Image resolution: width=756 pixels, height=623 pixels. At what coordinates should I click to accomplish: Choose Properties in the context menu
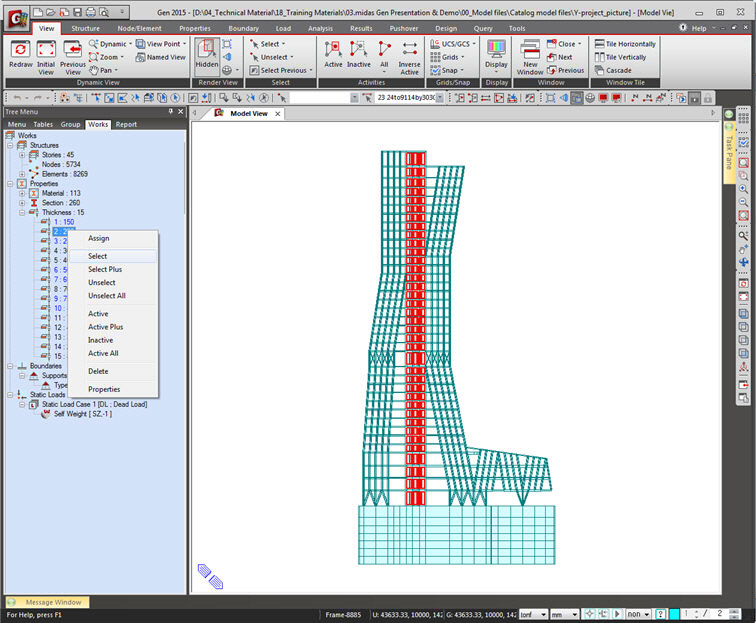[104, 389]
